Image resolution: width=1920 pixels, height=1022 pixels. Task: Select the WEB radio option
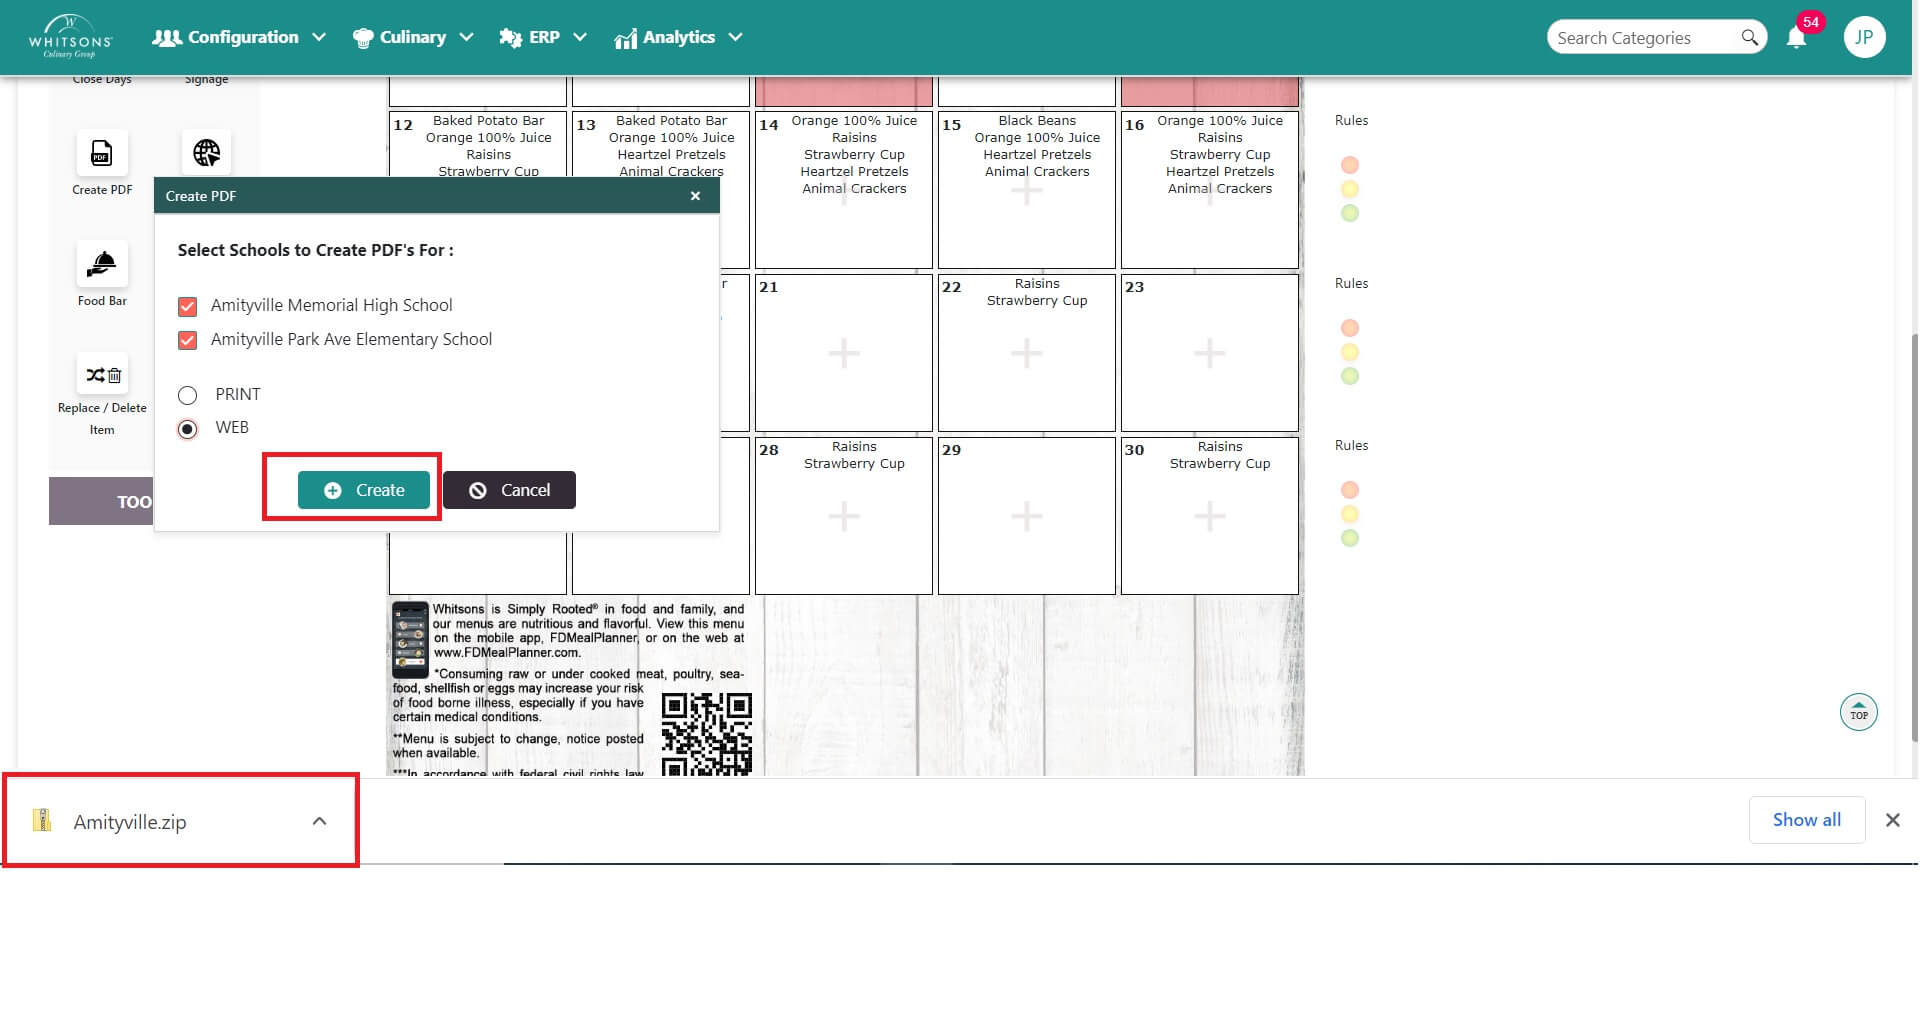[187, 429]
